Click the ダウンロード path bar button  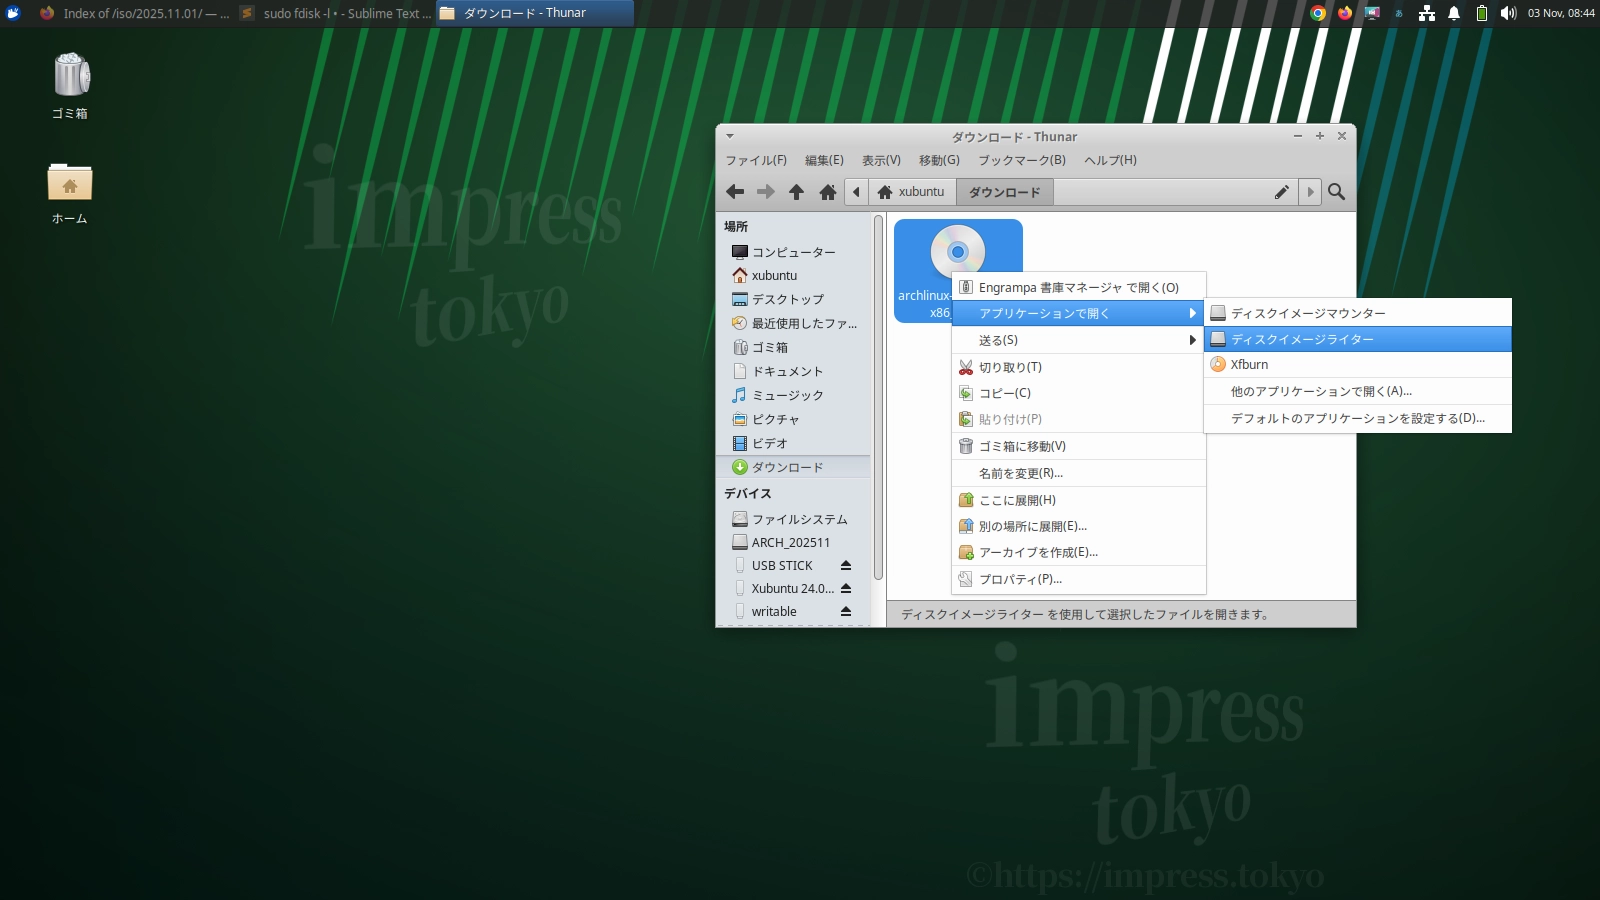pos(1004,192)
